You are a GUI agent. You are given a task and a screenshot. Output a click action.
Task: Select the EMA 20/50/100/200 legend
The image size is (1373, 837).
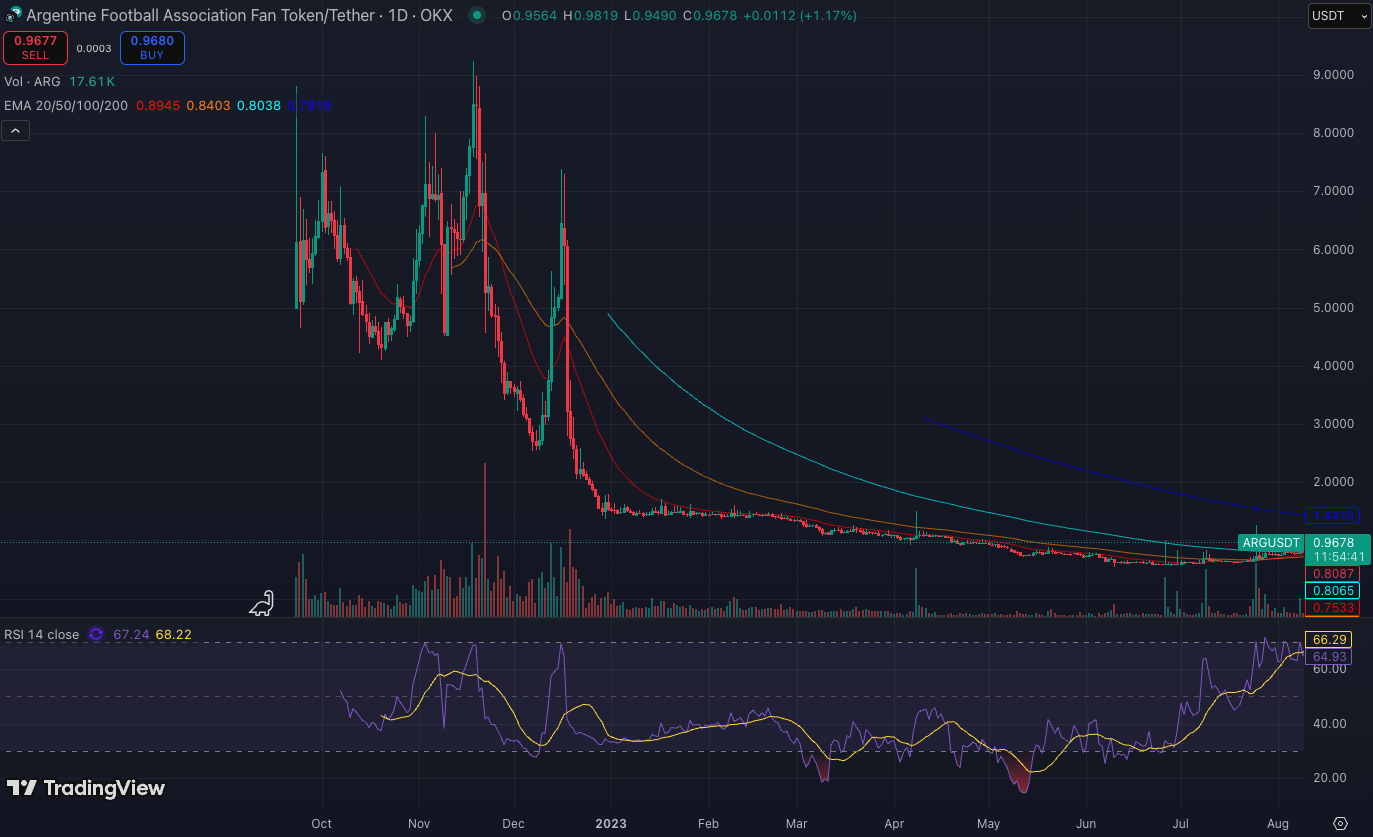coord(66,105)
